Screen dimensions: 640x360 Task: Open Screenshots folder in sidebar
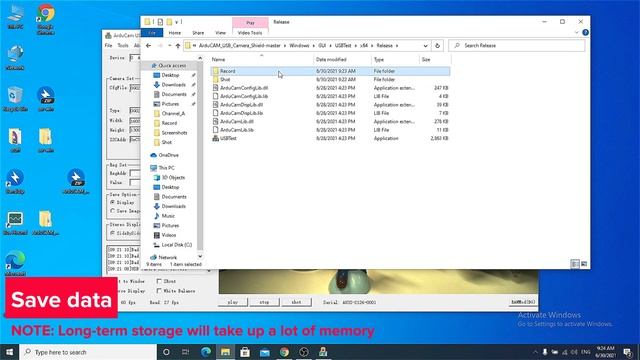tap(174, 133)
